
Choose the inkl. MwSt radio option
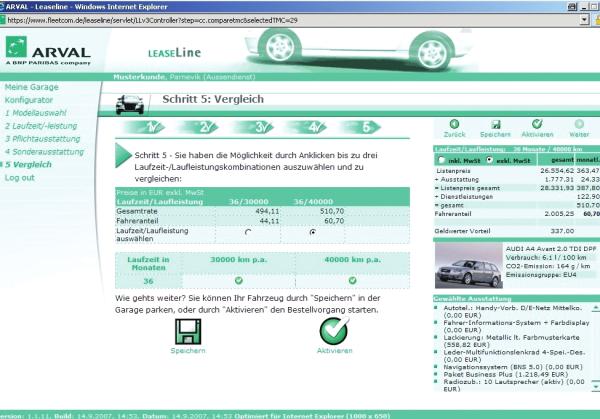(440, 159)
